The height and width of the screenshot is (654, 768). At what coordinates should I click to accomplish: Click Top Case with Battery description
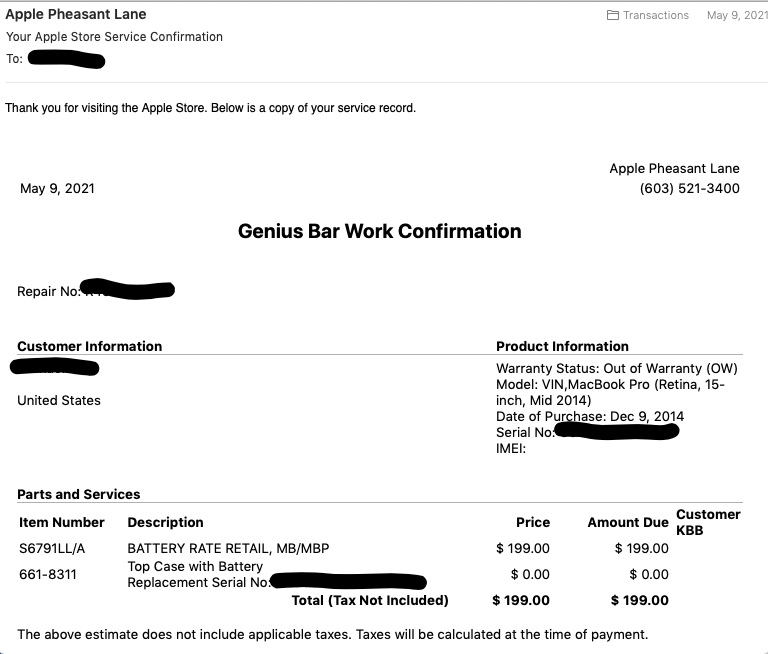click(x=195, y=567)
